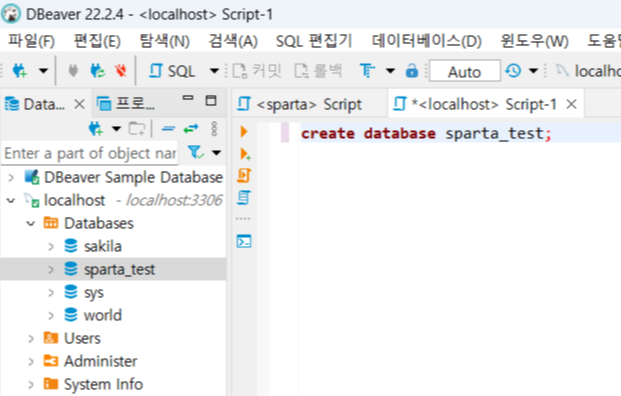The width and height of the screenshot is (621, 396).
Task: Close the Database Navigator tab
Action: point(80,104)
